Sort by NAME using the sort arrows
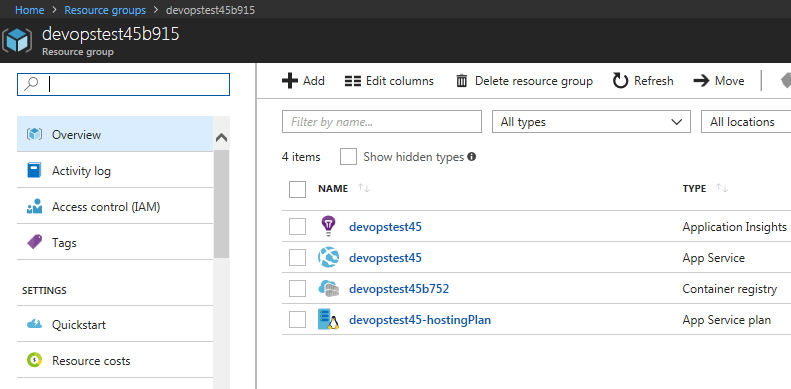This screenshot has width=791, height=389. pos(364,188)
